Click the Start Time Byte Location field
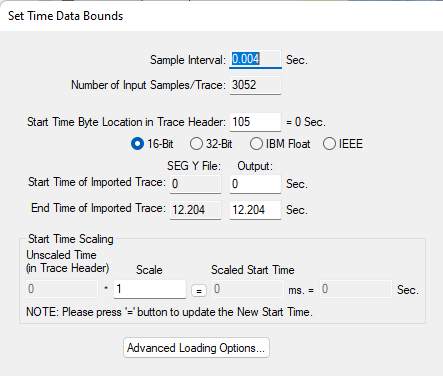Viewport: 443px width, 376px height. tap(255, 122)
